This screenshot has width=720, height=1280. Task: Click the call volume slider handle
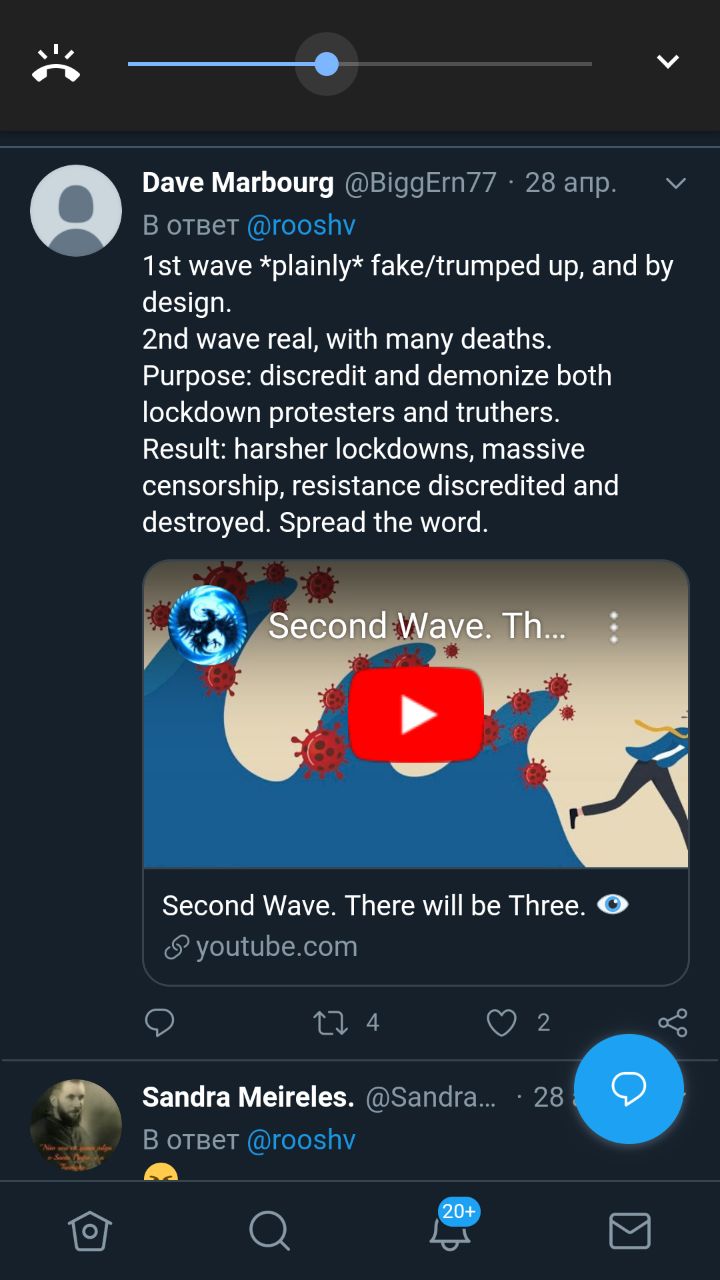coord(327,64)
